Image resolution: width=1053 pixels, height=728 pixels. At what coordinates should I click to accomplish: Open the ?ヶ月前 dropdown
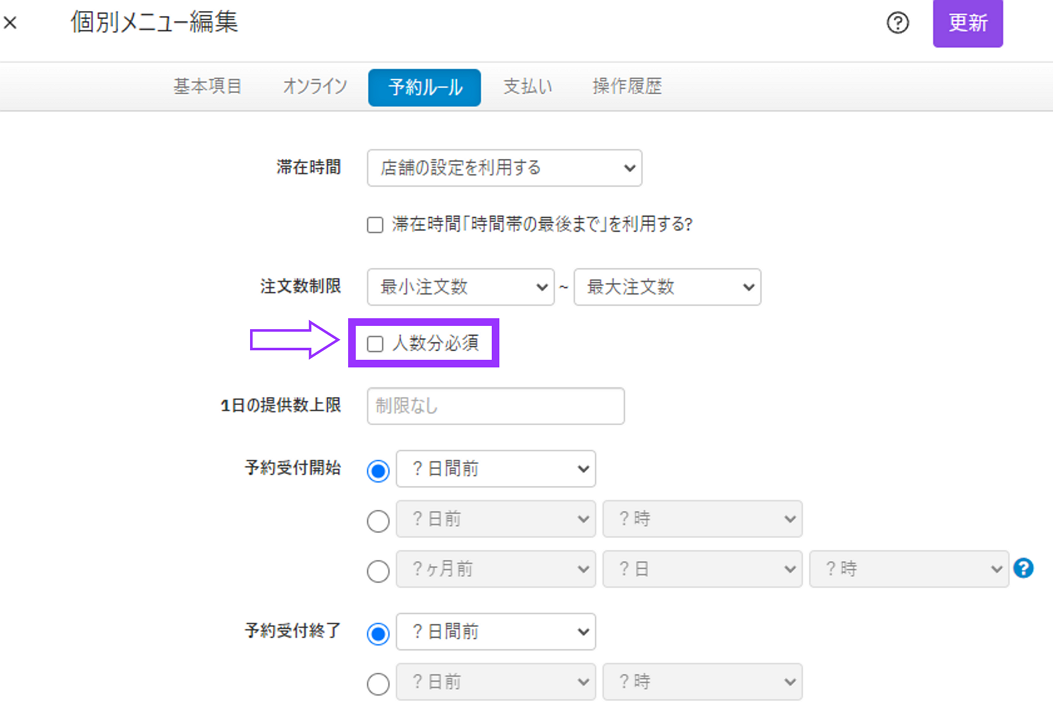click(496, 569)
